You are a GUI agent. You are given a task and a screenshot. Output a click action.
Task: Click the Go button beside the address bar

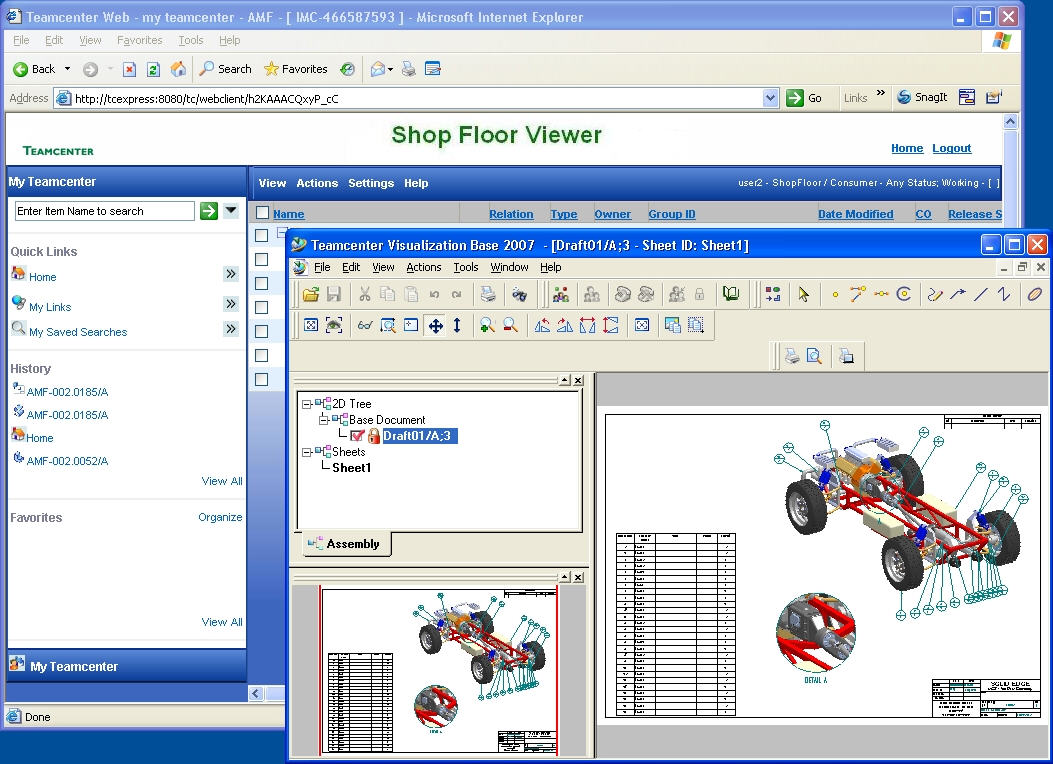click(805, 98)
